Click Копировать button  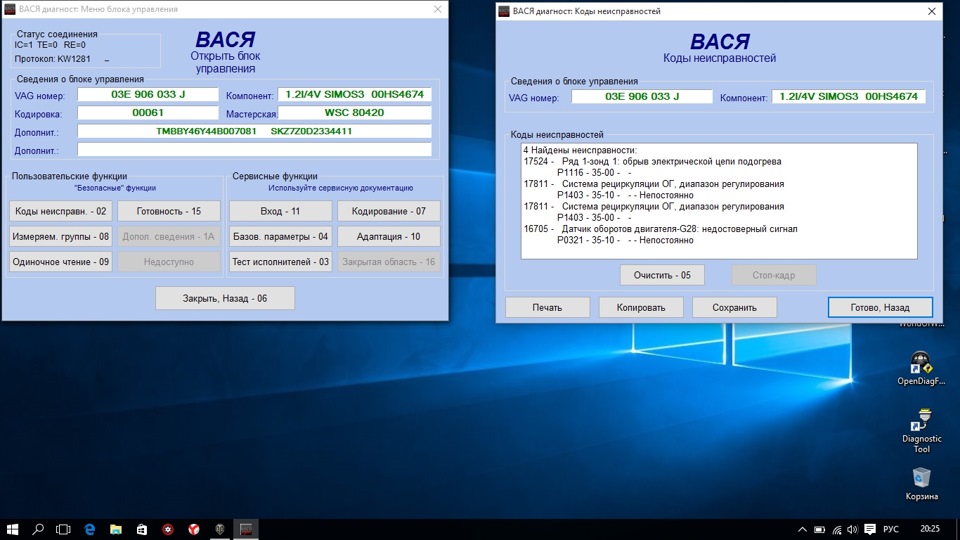[641, 307]
